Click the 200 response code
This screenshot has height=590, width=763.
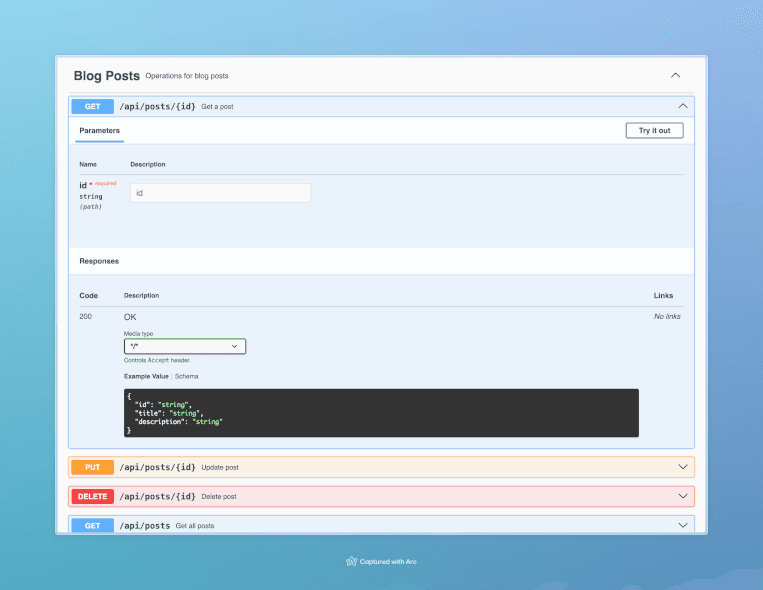click(x=86, y=316)
